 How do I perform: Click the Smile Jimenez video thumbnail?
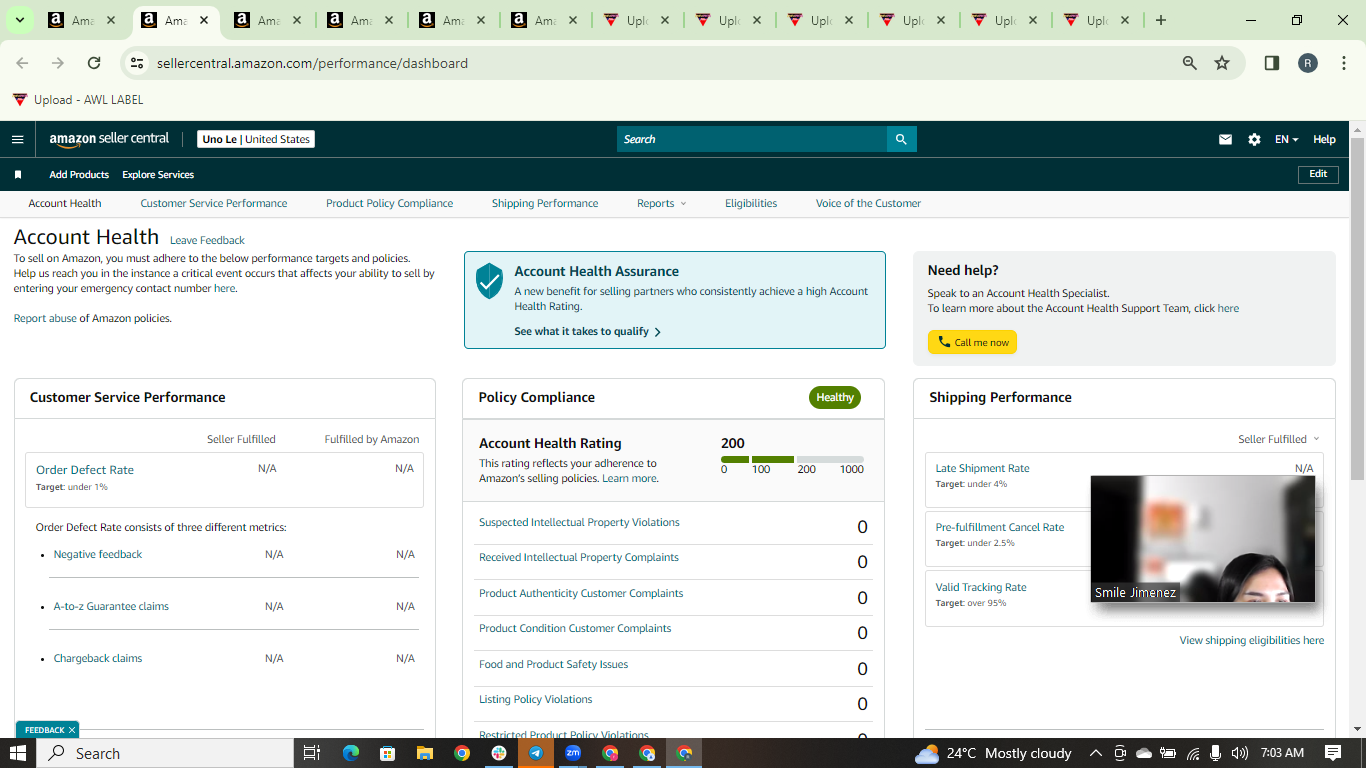coord(1203,539)
